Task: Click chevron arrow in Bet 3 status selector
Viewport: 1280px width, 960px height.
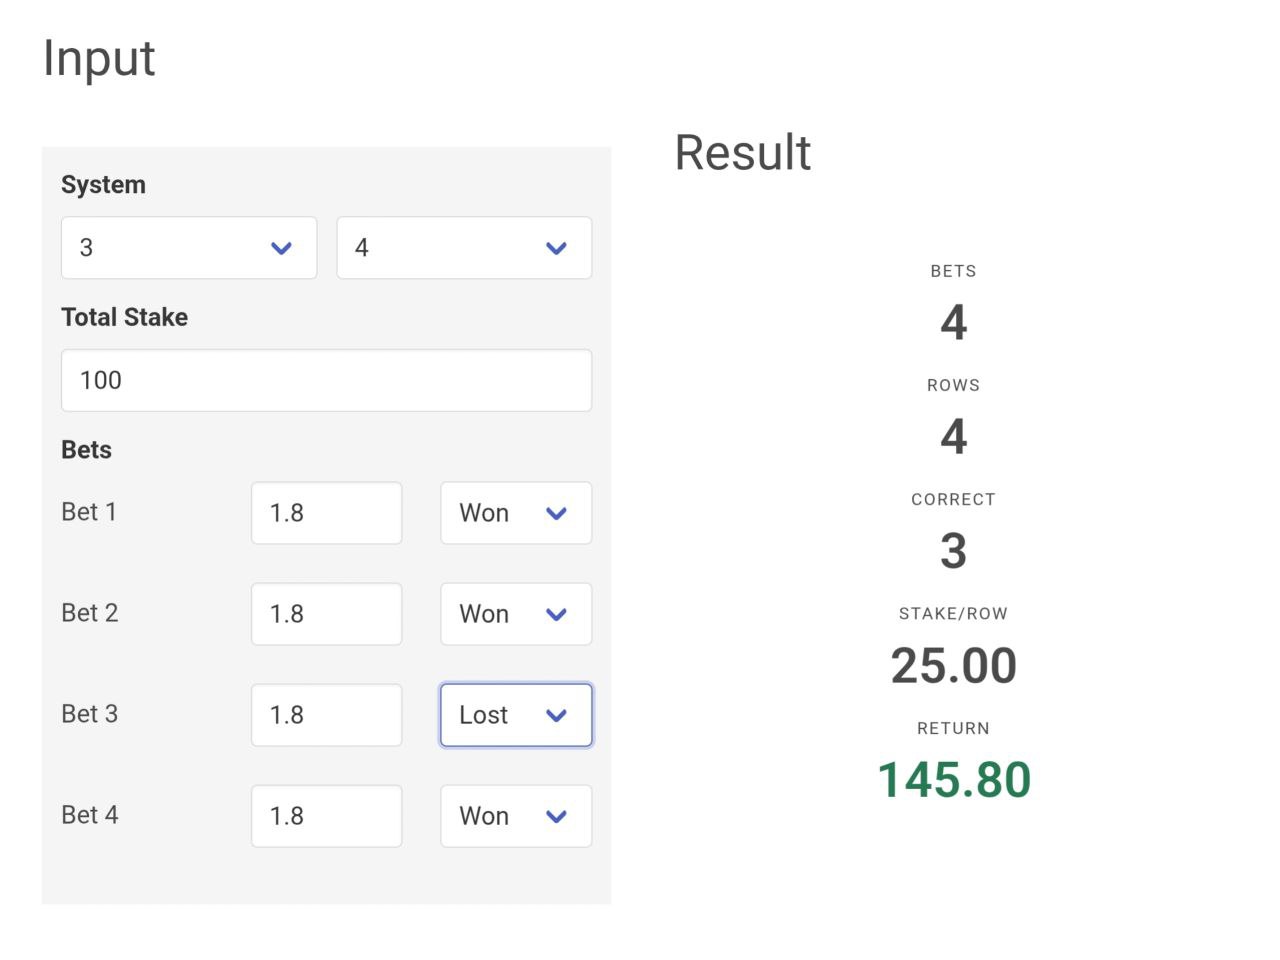Action: tap(557, 716)
